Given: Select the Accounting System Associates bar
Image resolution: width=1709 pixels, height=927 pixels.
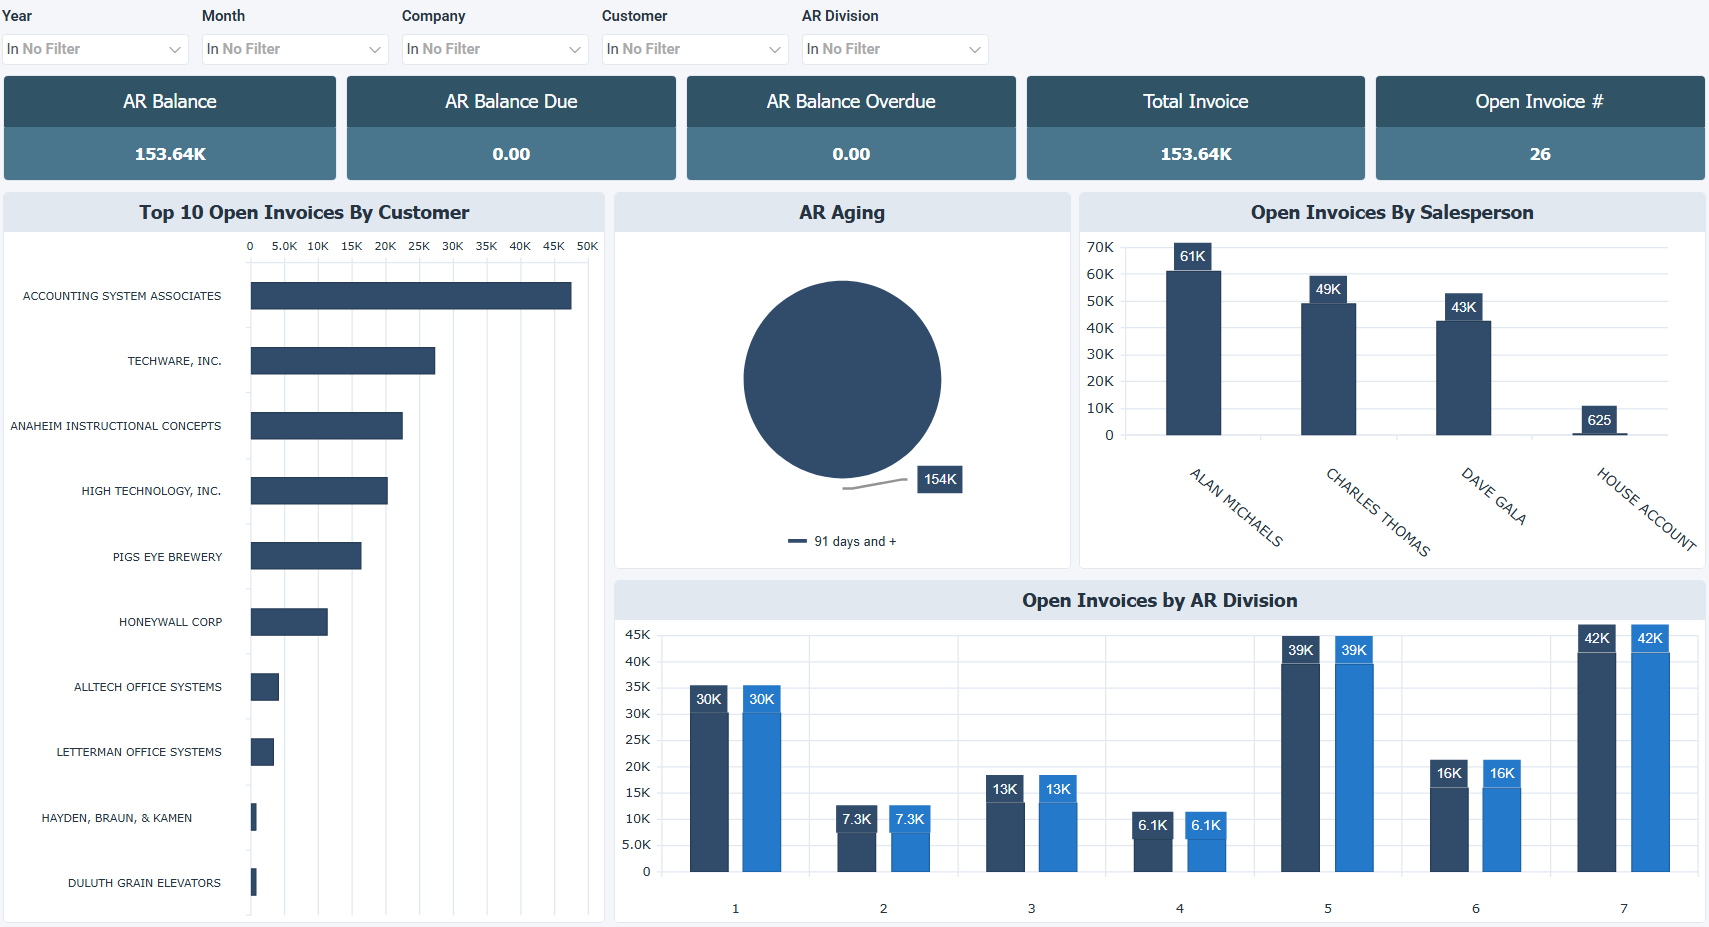Looking at the screenshot, I should click(x=411, y=296).
